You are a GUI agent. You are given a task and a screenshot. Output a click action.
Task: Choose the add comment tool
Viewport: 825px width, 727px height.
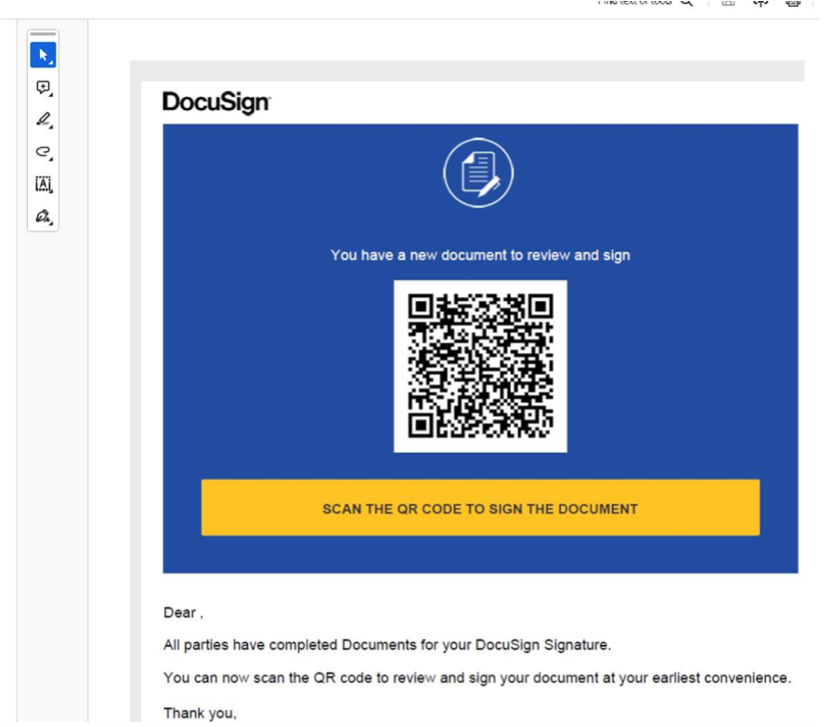click(43, 87)
